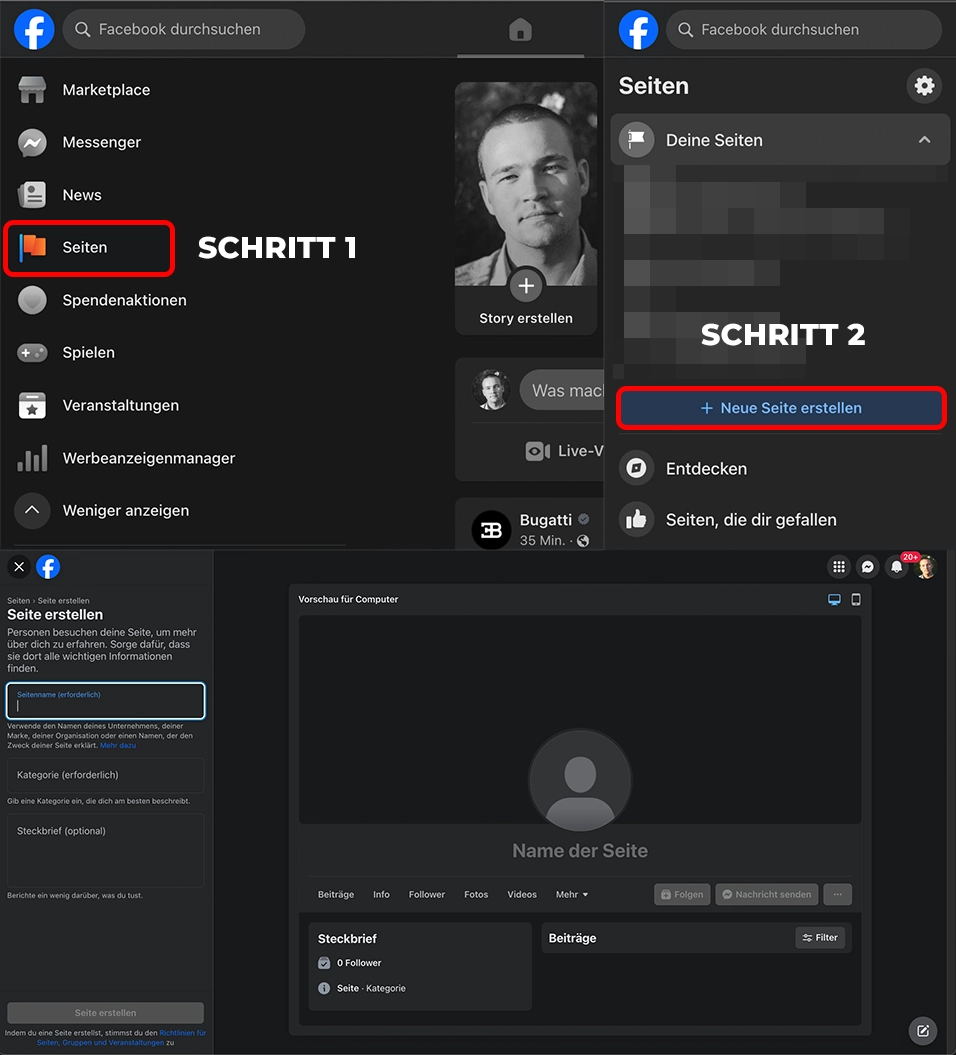This screenshot has height=1055, width=956.
Task: Open the account profile picture menu
Action: pos(927,567)
